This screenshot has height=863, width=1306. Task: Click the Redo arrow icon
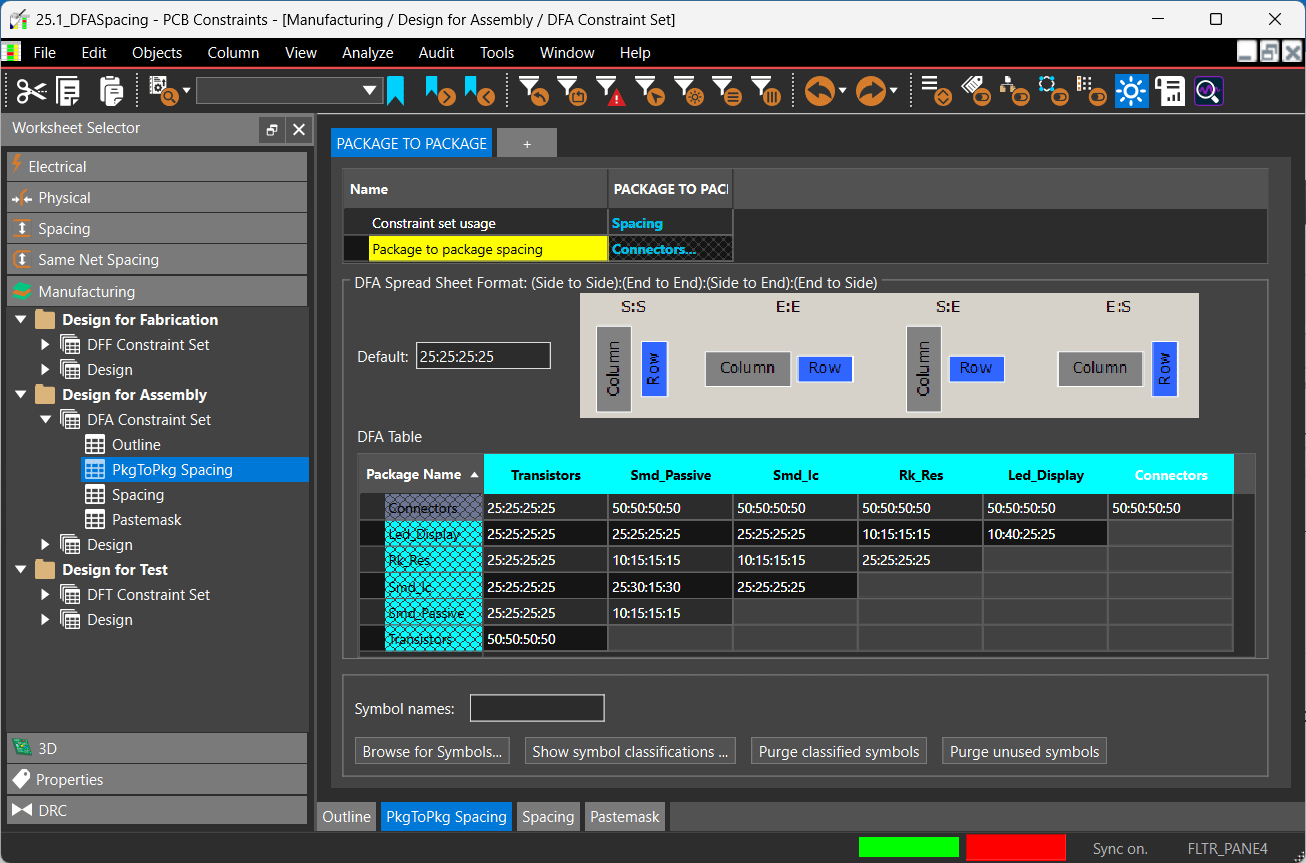[871, 92]
